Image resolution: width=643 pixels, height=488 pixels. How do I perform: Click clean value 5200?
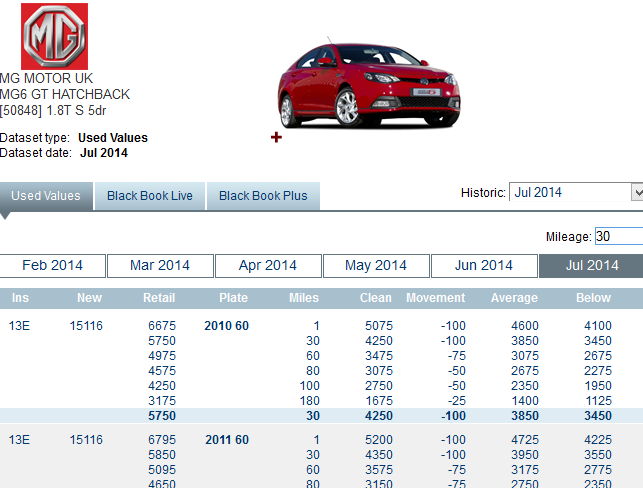[379, 440]
